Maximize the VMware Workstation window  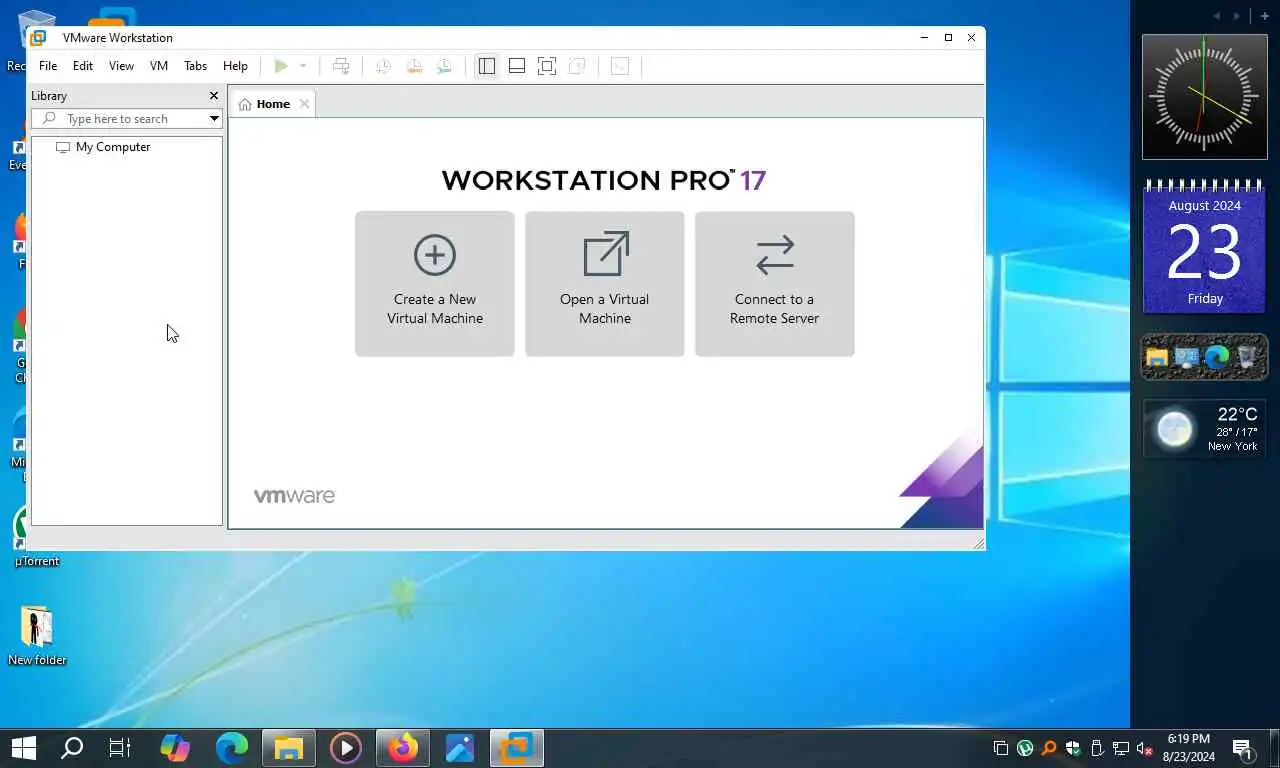coord(948,38)
